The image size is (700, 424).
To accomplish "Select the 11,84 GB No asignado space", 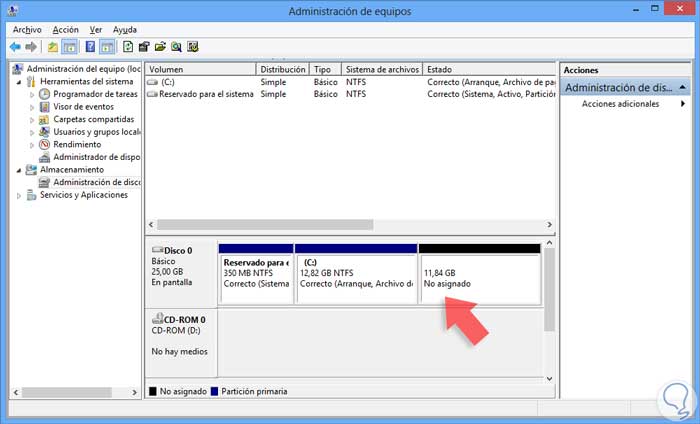I will pos(479,274).
